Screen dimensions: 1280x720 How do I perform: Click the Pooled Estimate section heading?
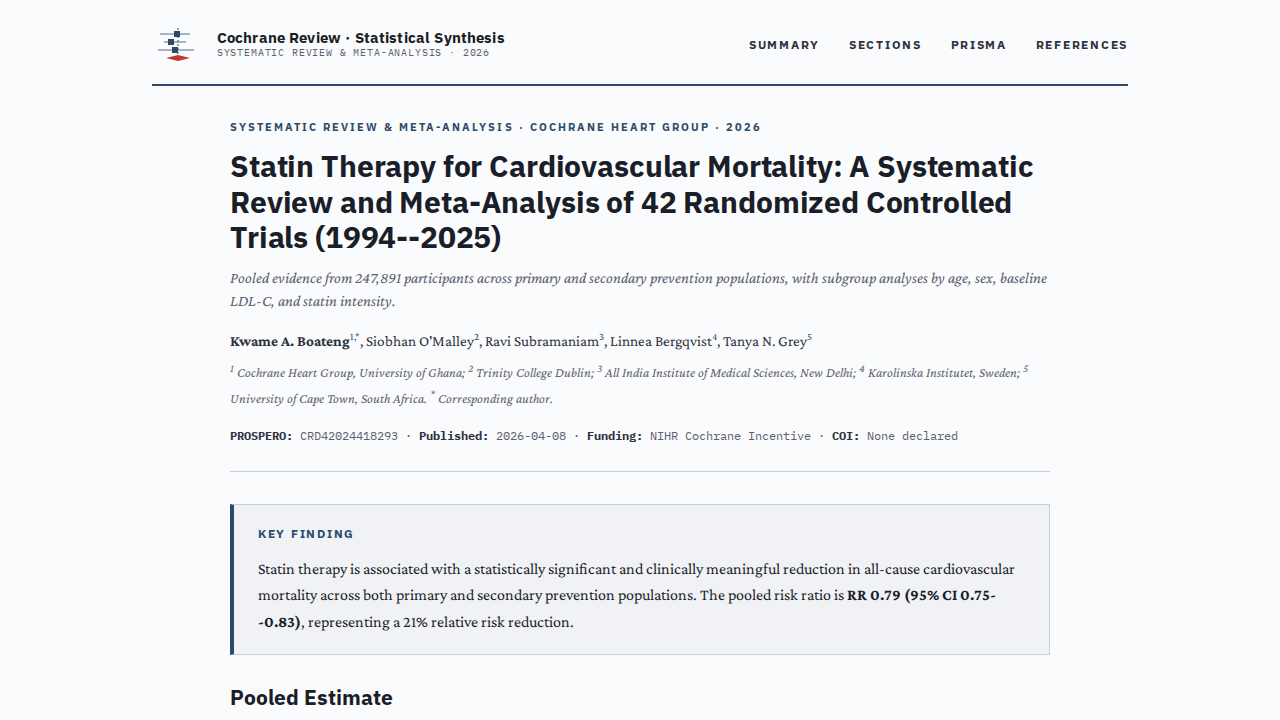pos(311,698)
